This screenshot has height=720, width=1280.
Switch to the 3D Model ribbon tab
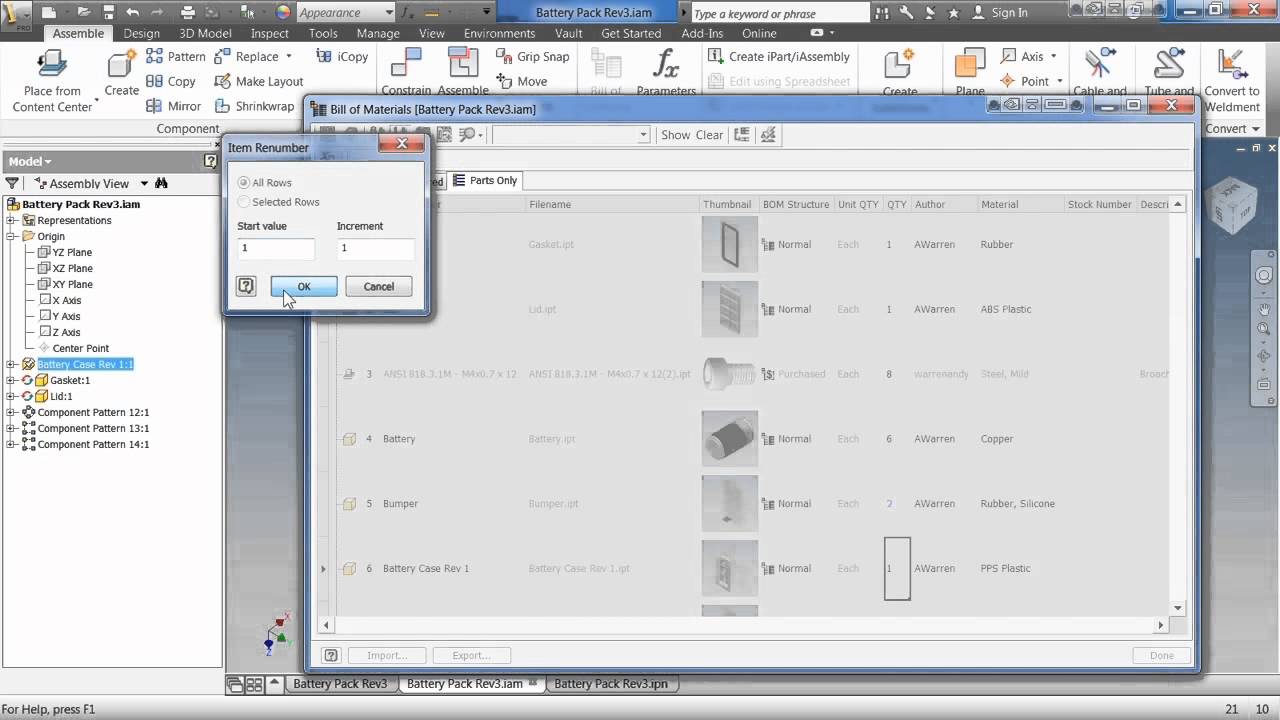click(205, 33)
